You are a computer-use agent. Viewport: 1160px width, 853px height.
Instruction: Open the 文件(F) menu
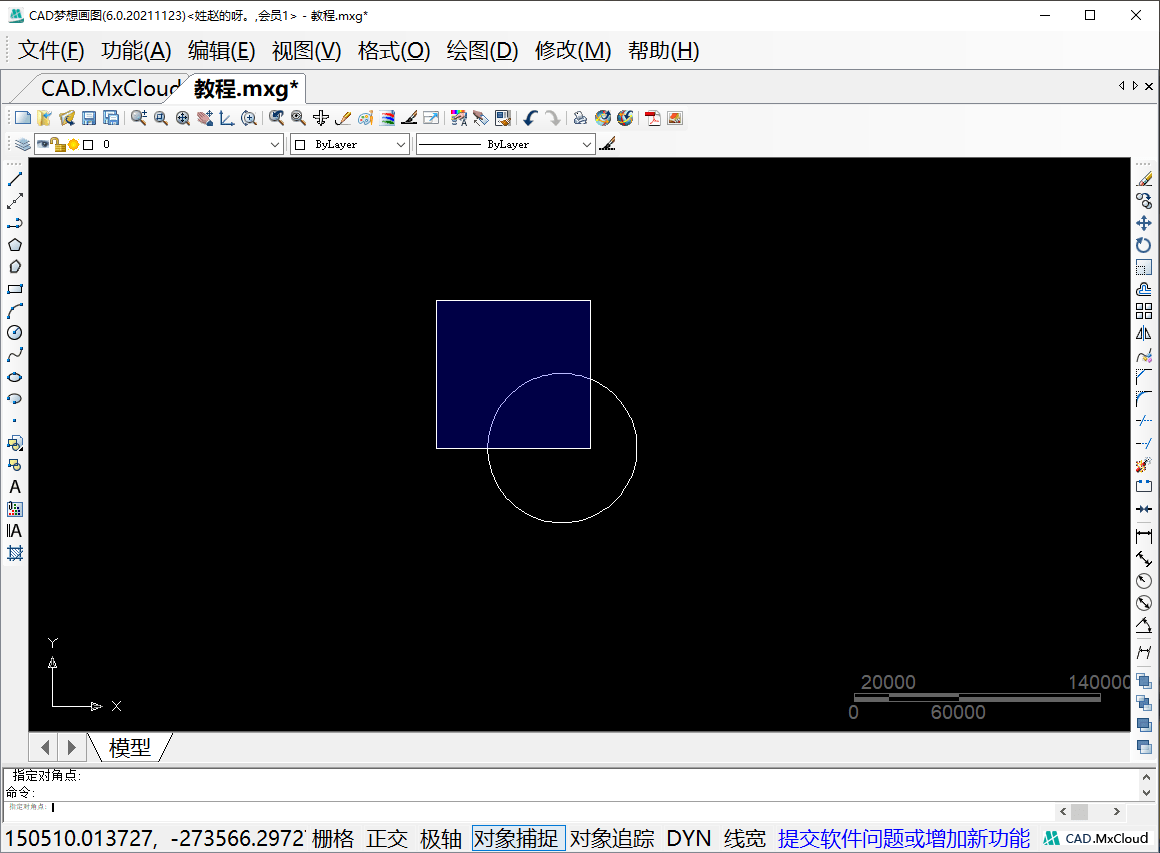(x=51, y=50)
